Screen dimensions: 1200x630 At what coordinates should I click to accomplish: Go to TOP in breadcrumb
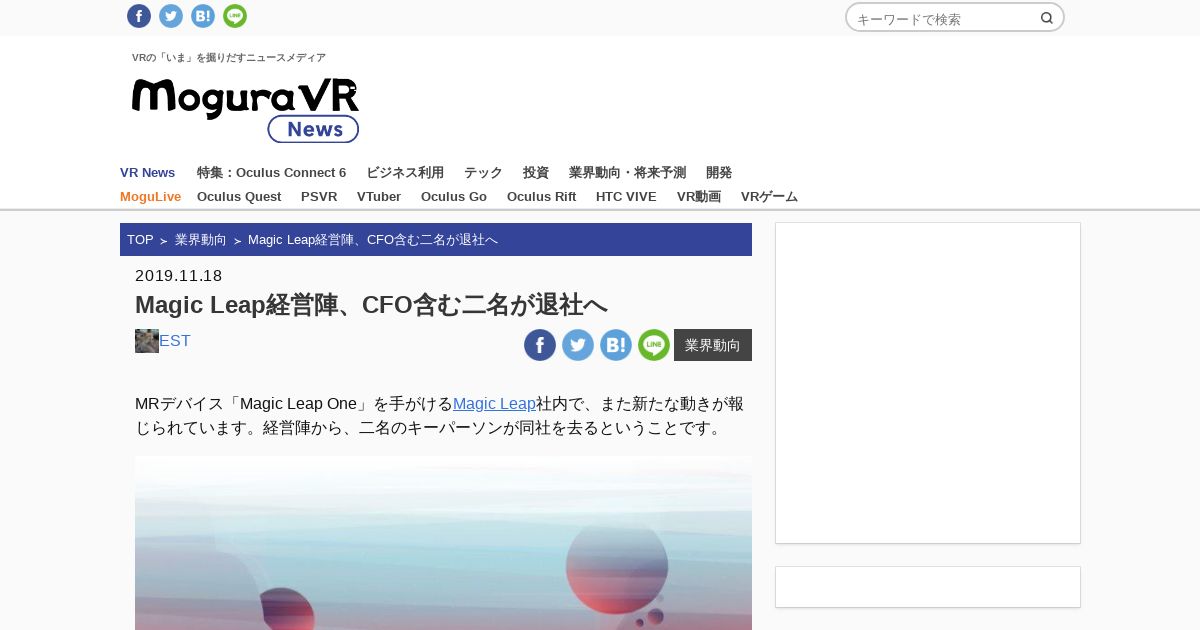pyautogui.click(x=140, y=240)
